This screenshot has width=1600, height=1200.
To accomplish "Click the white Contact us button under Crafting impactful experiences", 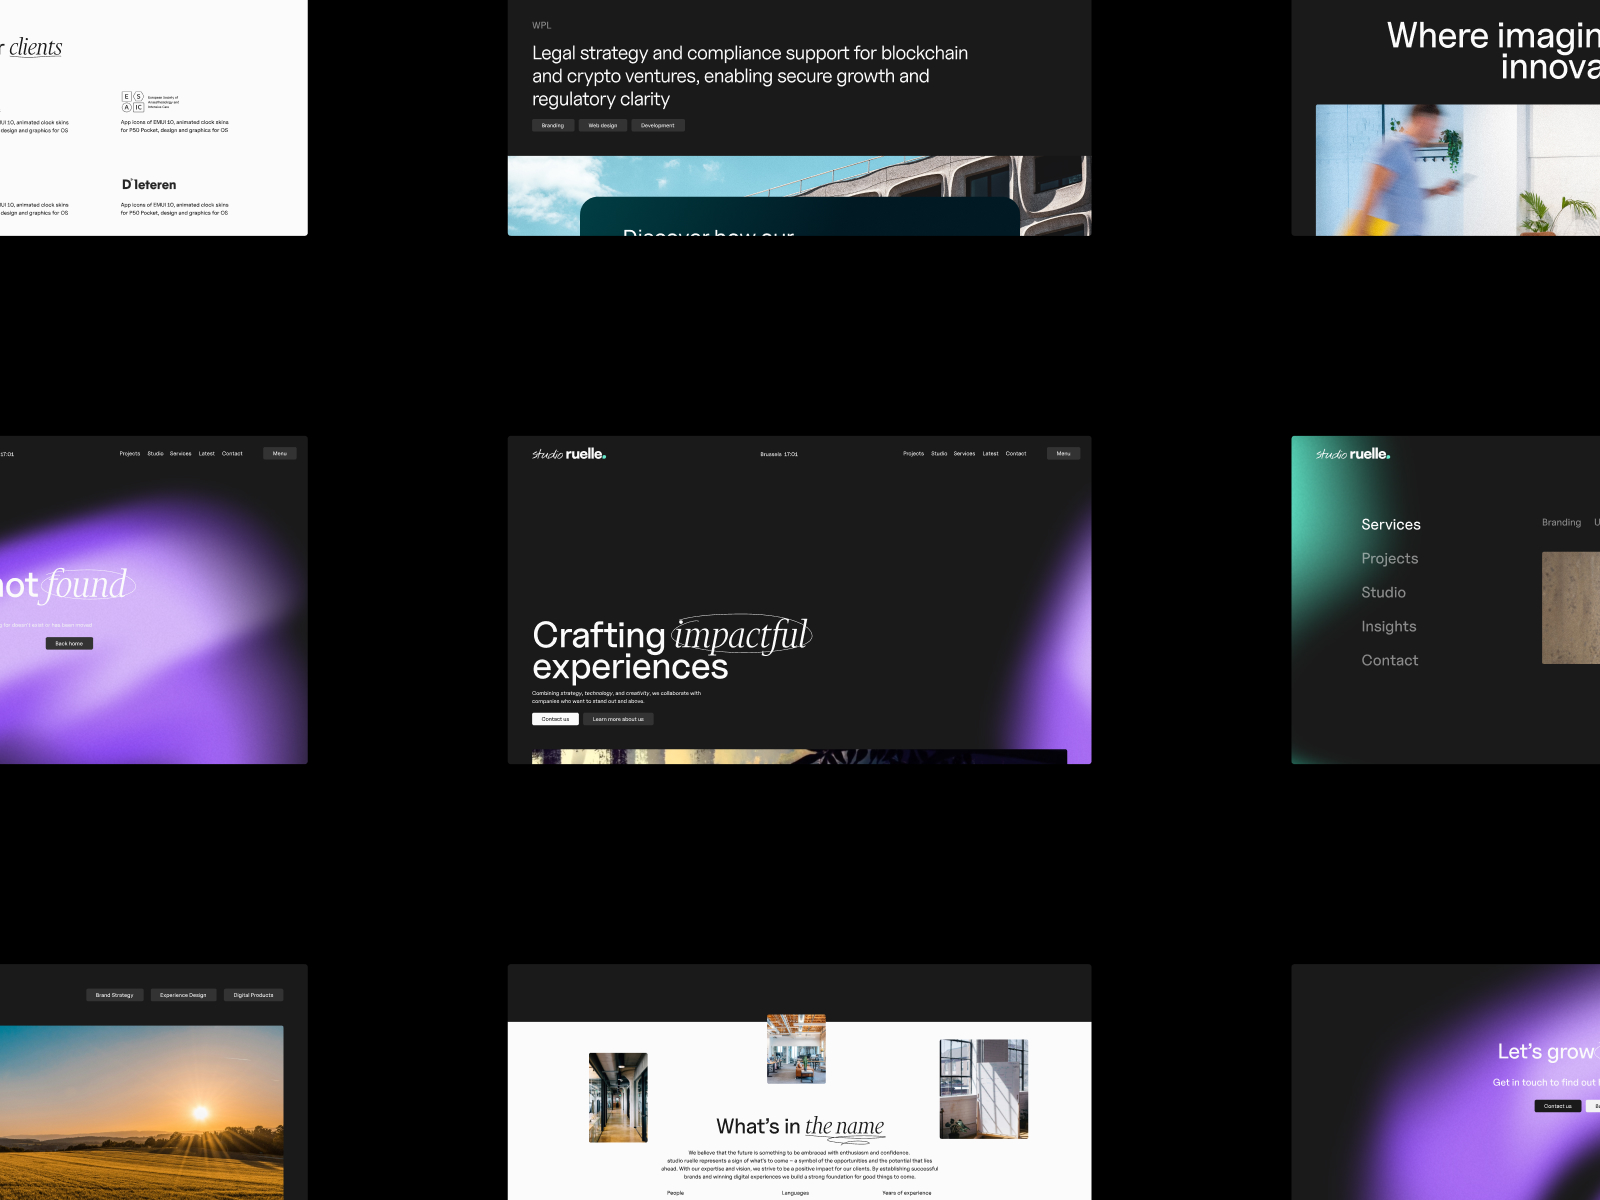I will pos(555,719).
